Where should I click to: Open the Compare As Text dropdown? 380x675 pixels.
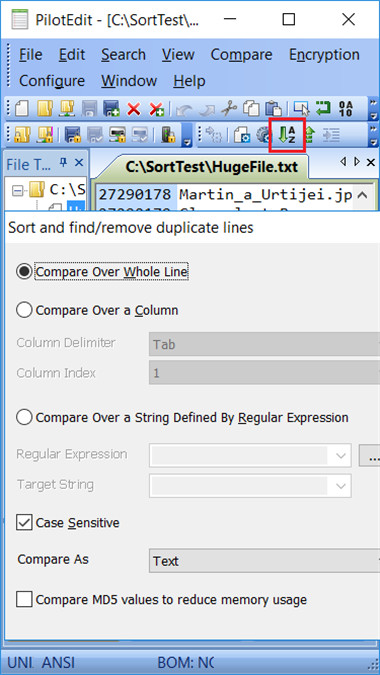(264, 561)
